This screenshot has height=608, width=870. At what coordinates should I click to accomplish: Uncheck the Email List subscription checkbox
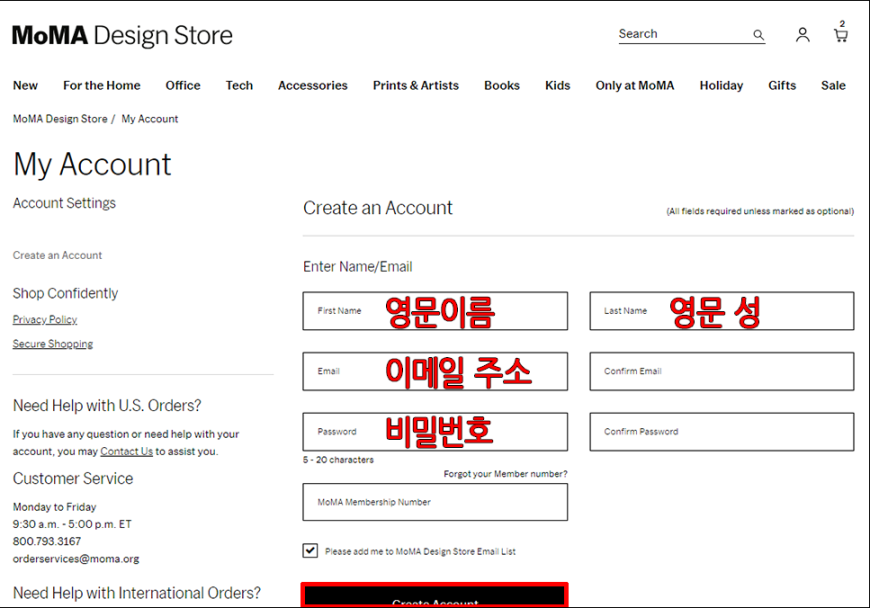pyautogui.click(x=310, y=551)
